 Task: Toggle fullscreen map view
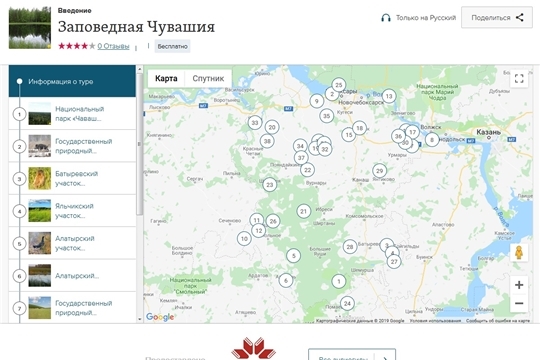(x=519, y=79)
